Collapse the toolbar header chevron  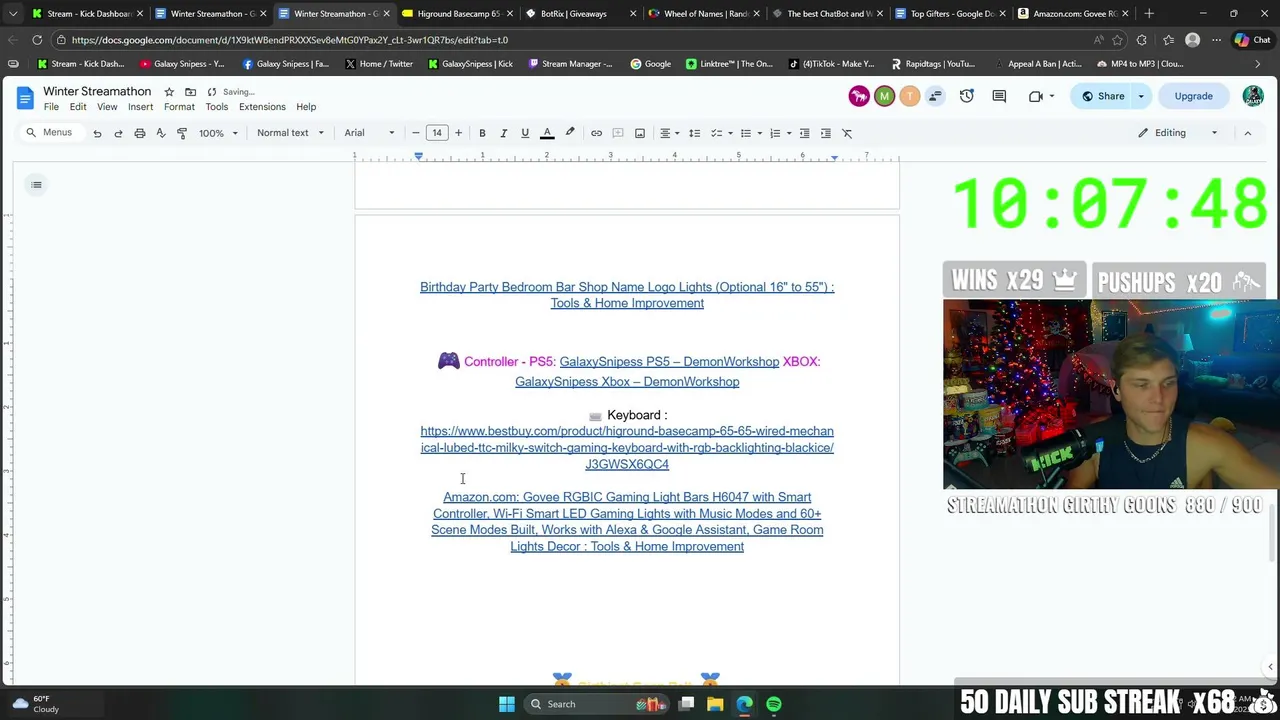pyautogui.click(x=1247, y=133)
